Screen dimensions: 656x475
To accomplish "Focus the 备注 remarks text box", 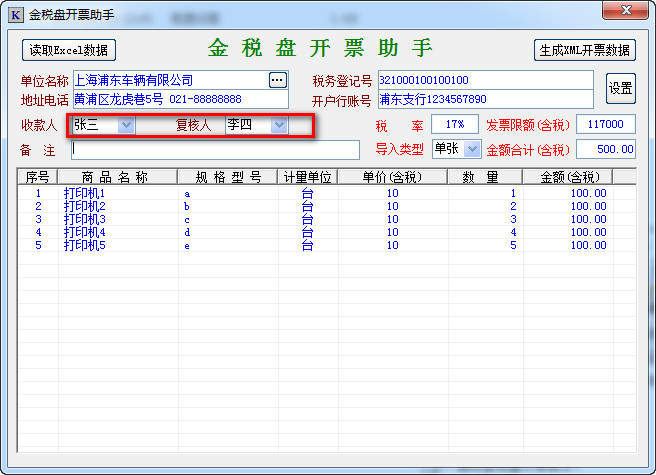I will point(215,149).
